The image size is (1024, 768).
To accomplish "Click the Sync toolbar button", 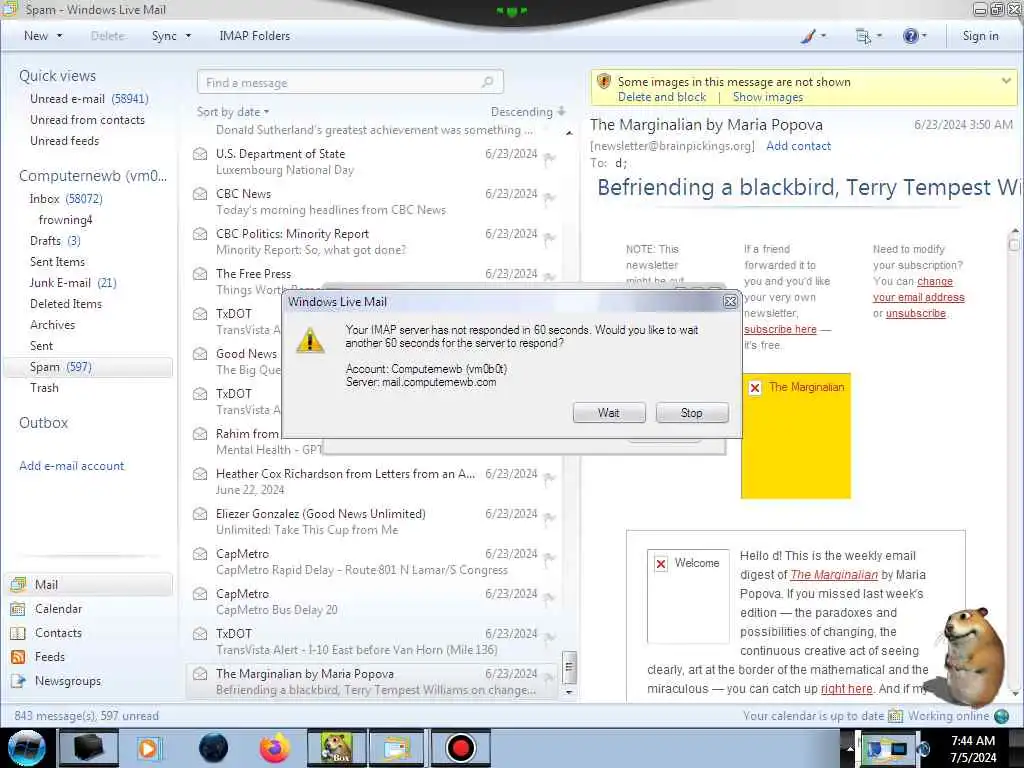I will (x=164, y=36).
